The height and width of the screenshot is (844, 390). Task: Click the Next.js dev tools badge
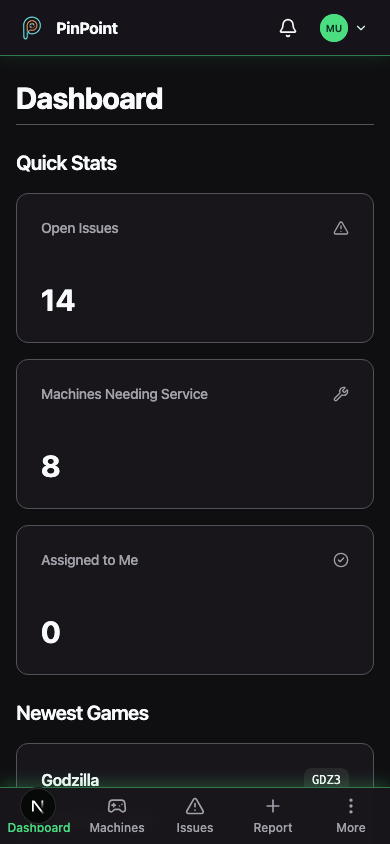click(38, 806)
